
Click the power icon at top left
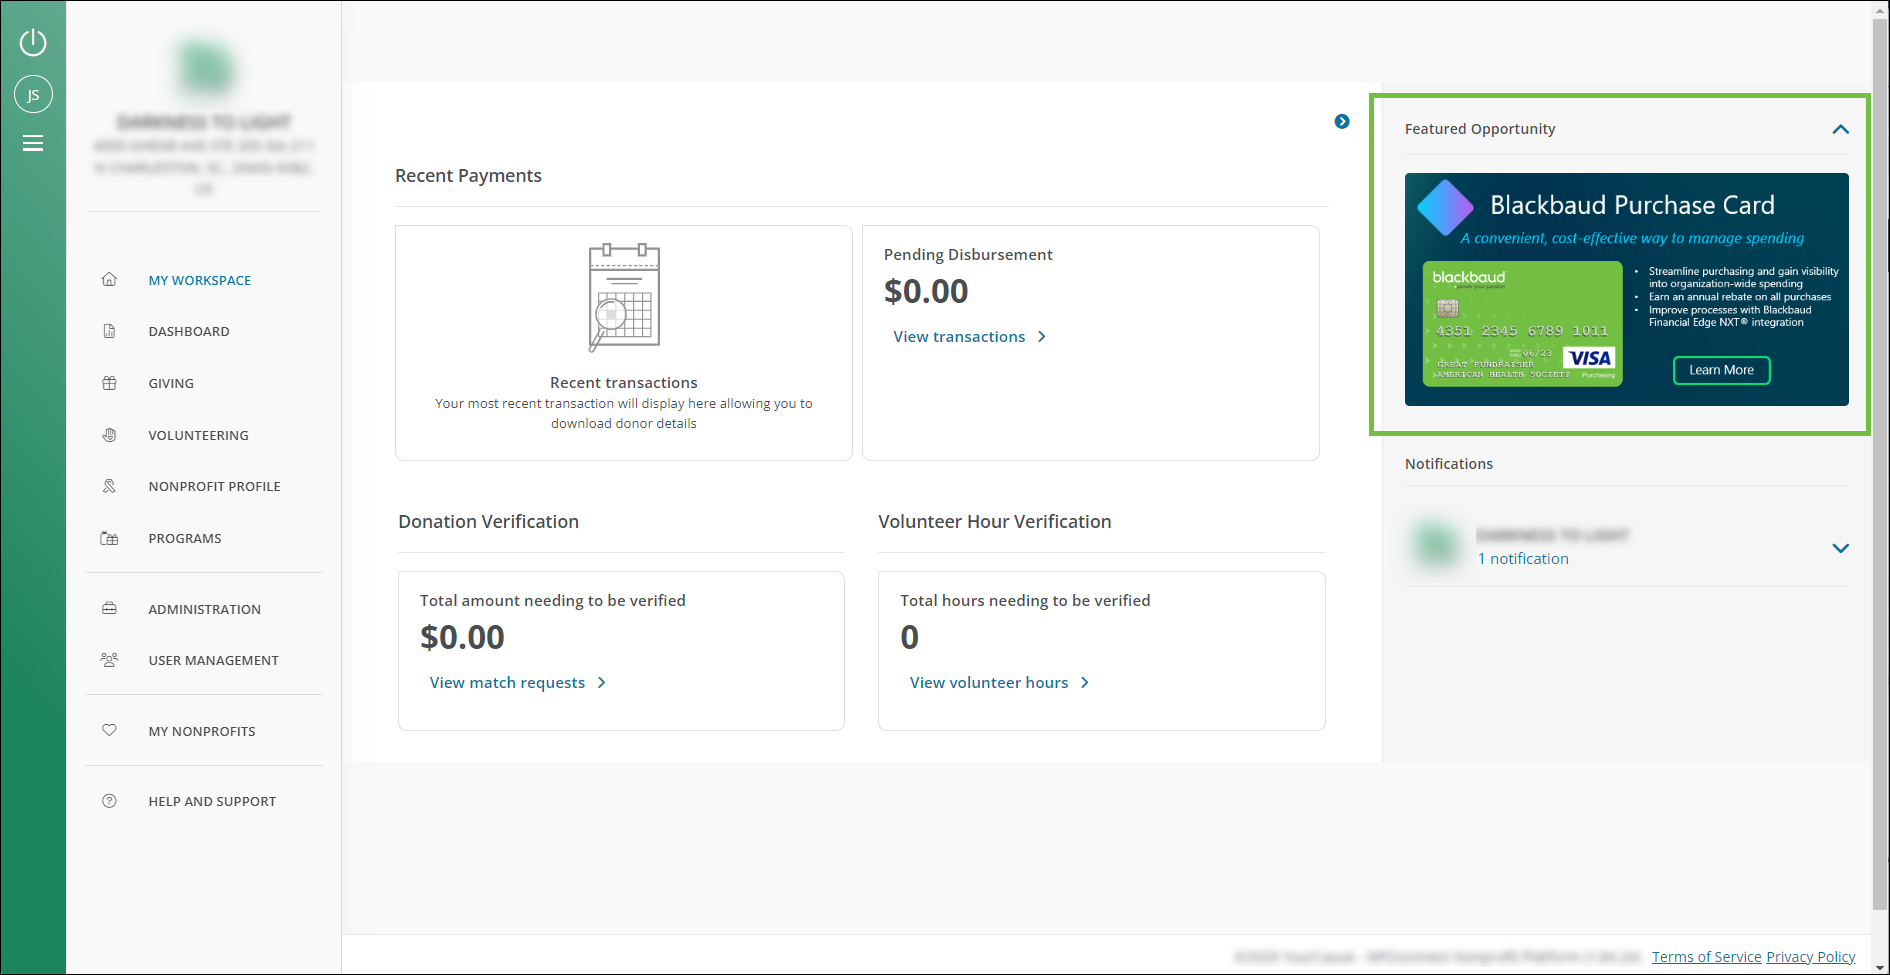(33, 42)
